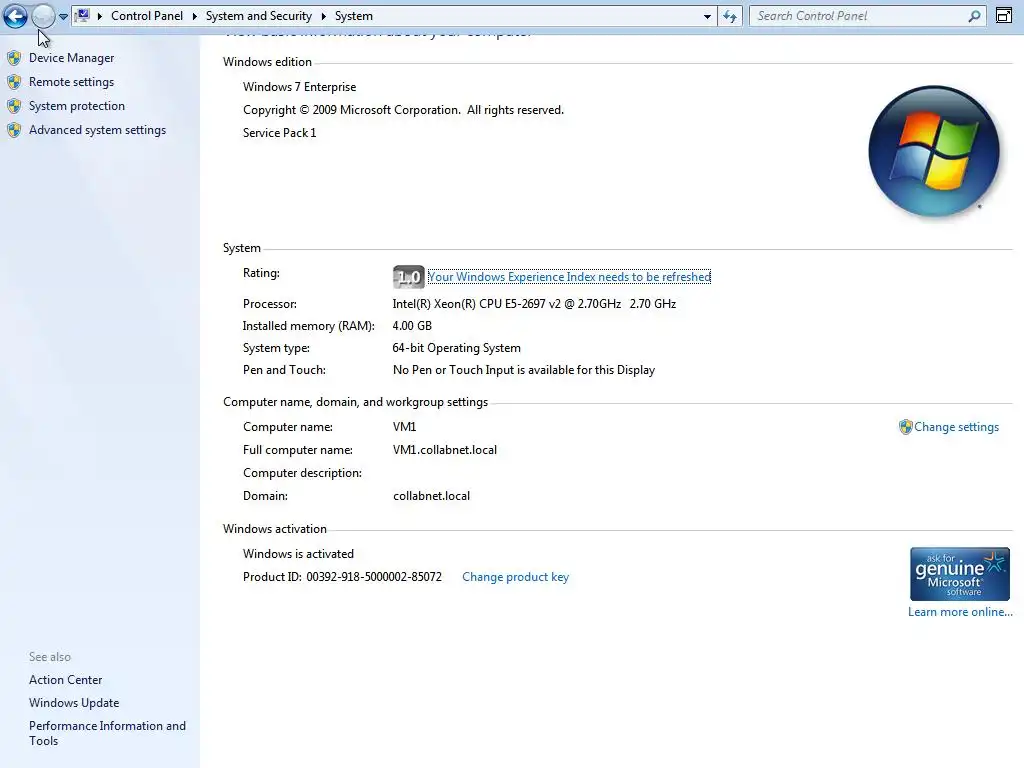Open the recent pages dropdown arrow
Viewport: 1024px width, 768px height.
(63, 16)
